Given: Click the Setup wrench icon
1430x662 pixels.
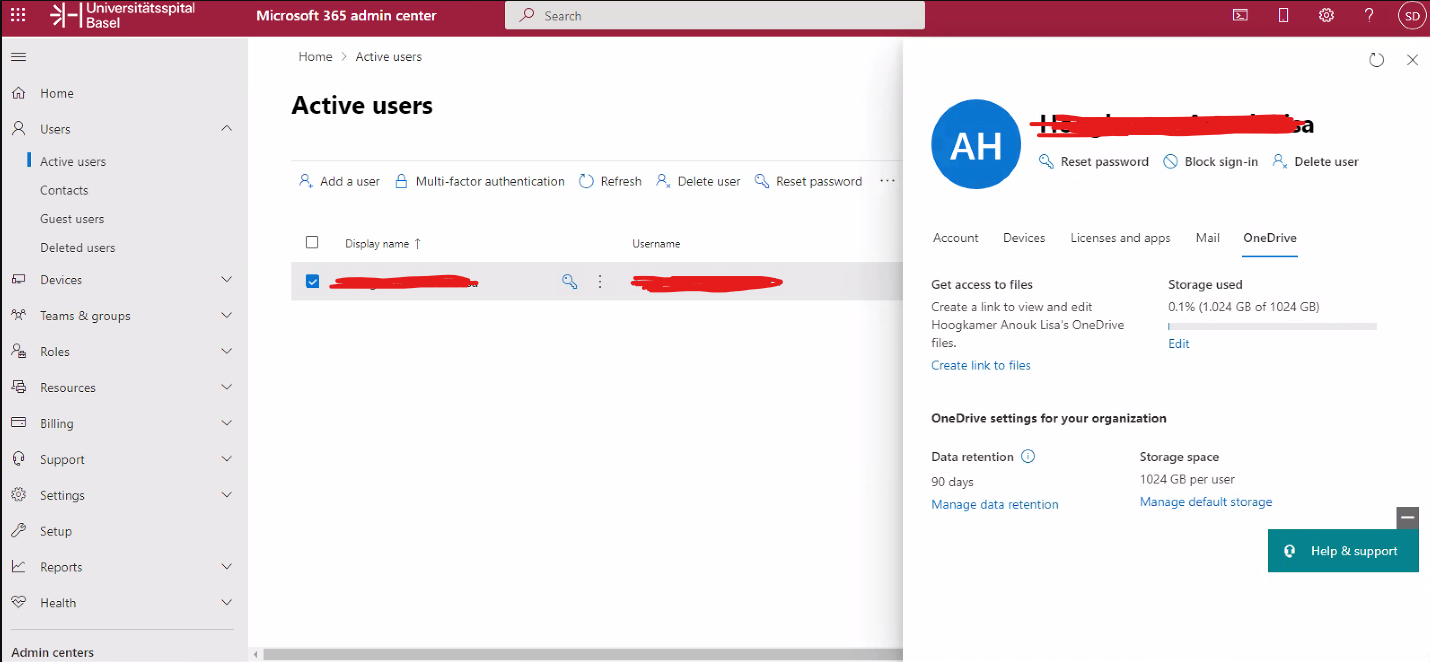Looking at the screenshot, I should coord(18,531).
